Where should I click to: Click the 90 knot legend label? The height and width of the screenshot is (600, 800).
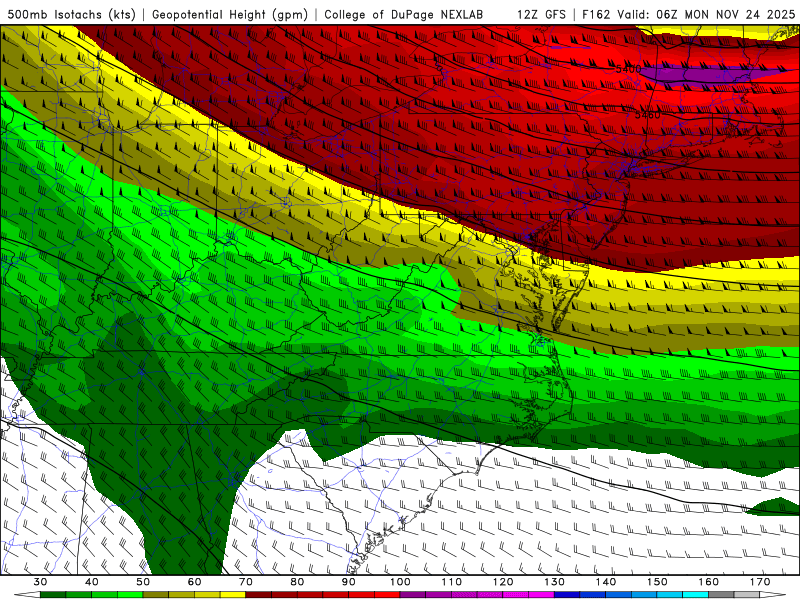(349, 582)
